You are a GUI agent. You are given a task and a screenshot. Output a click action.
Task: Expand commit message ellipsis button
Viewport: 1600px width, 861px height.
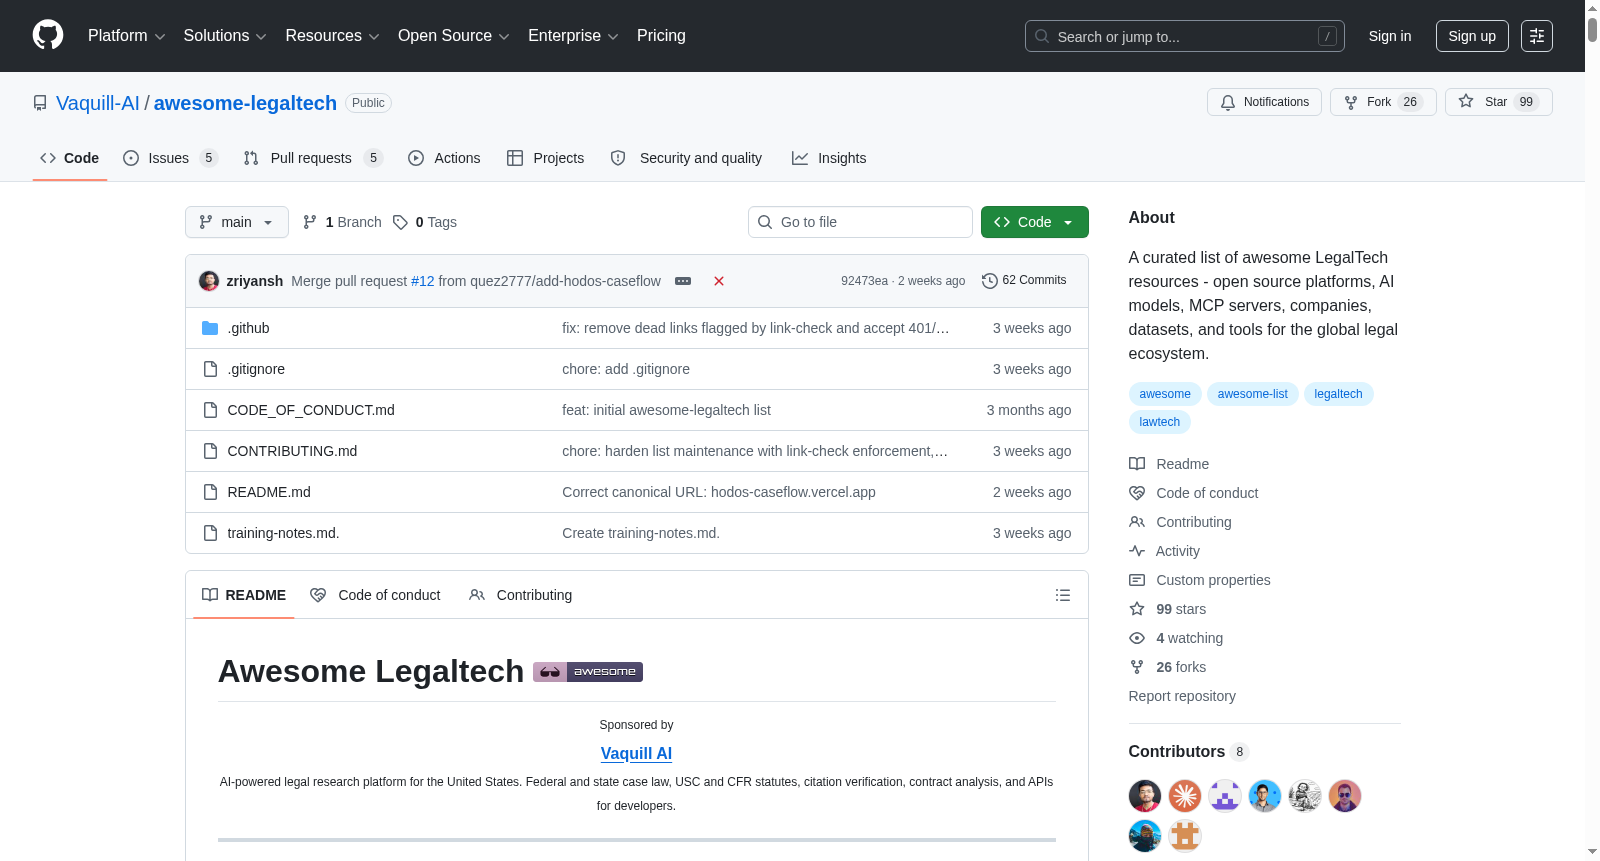tap(683, 281)
